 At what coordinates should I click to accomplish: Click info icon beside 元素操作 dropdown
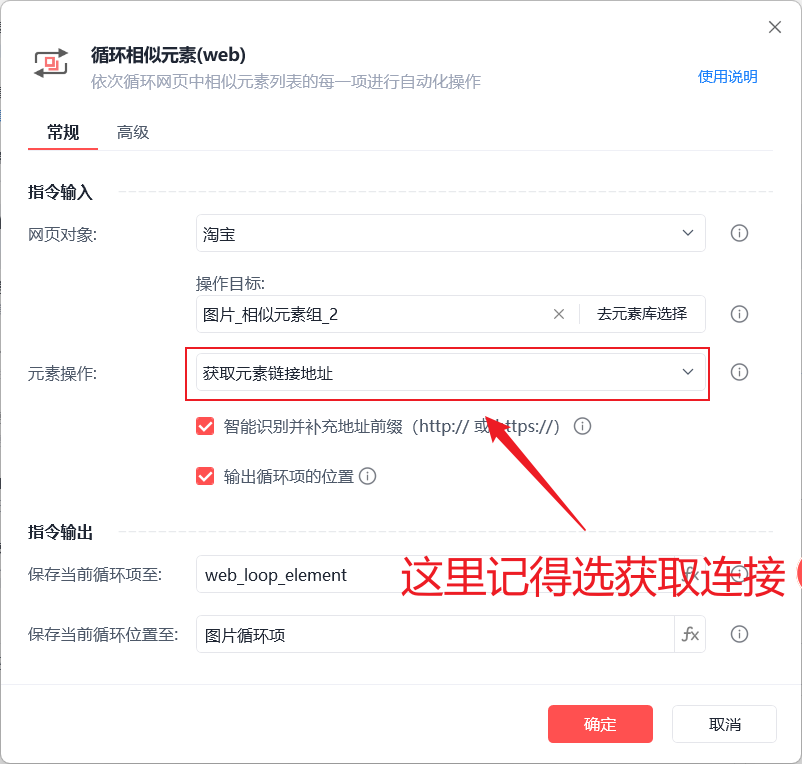point(739,372)
